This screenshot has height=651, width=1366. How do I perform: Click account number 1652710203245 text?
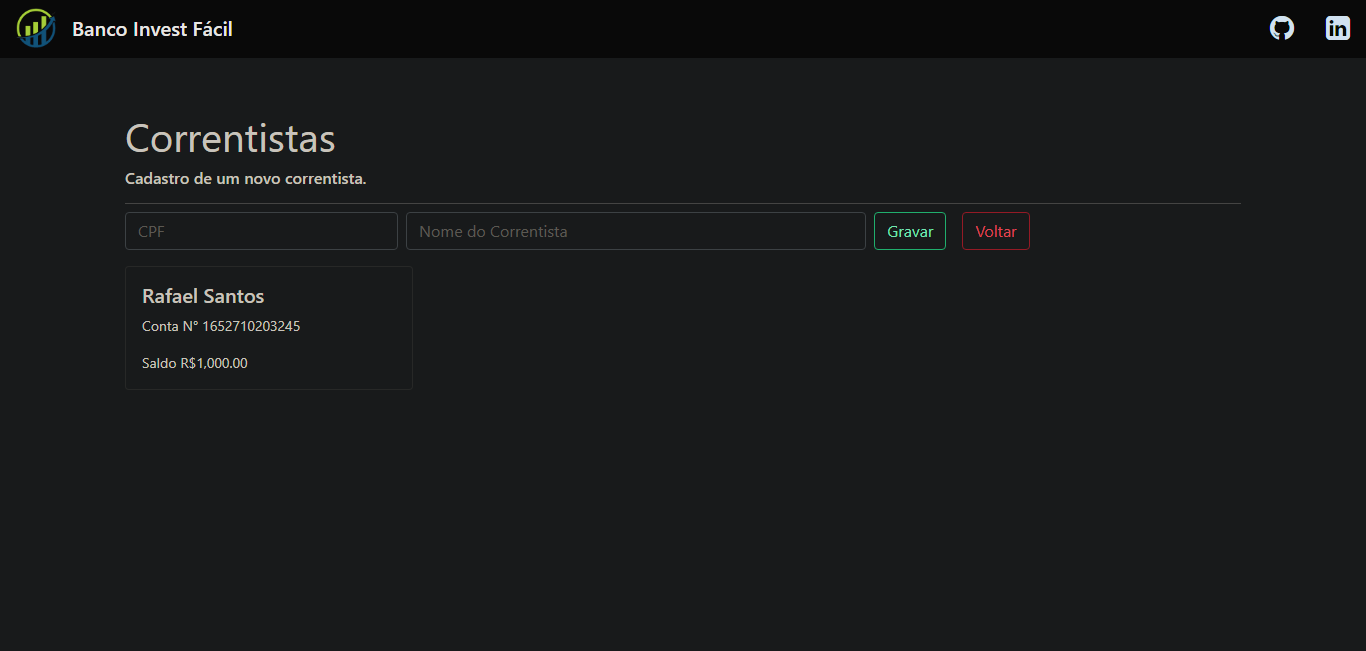point(251,326)
